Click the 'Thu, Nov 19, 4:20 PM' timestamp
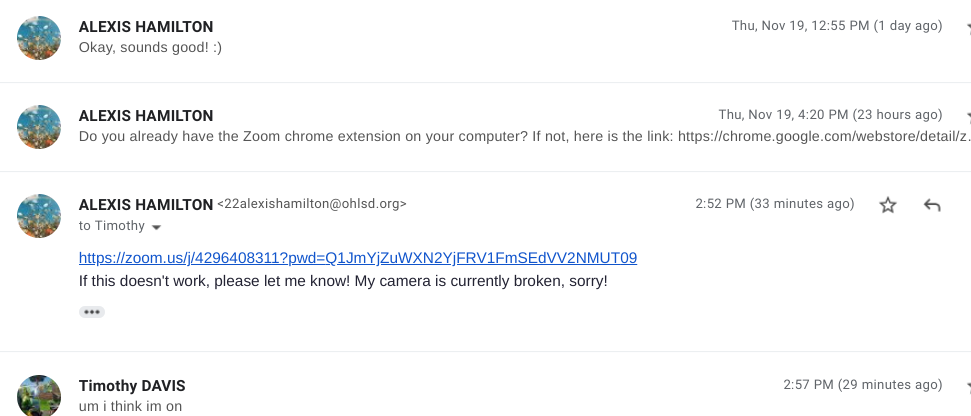The height and width of the screenshot is (416, 971). [x=830, y=115]
